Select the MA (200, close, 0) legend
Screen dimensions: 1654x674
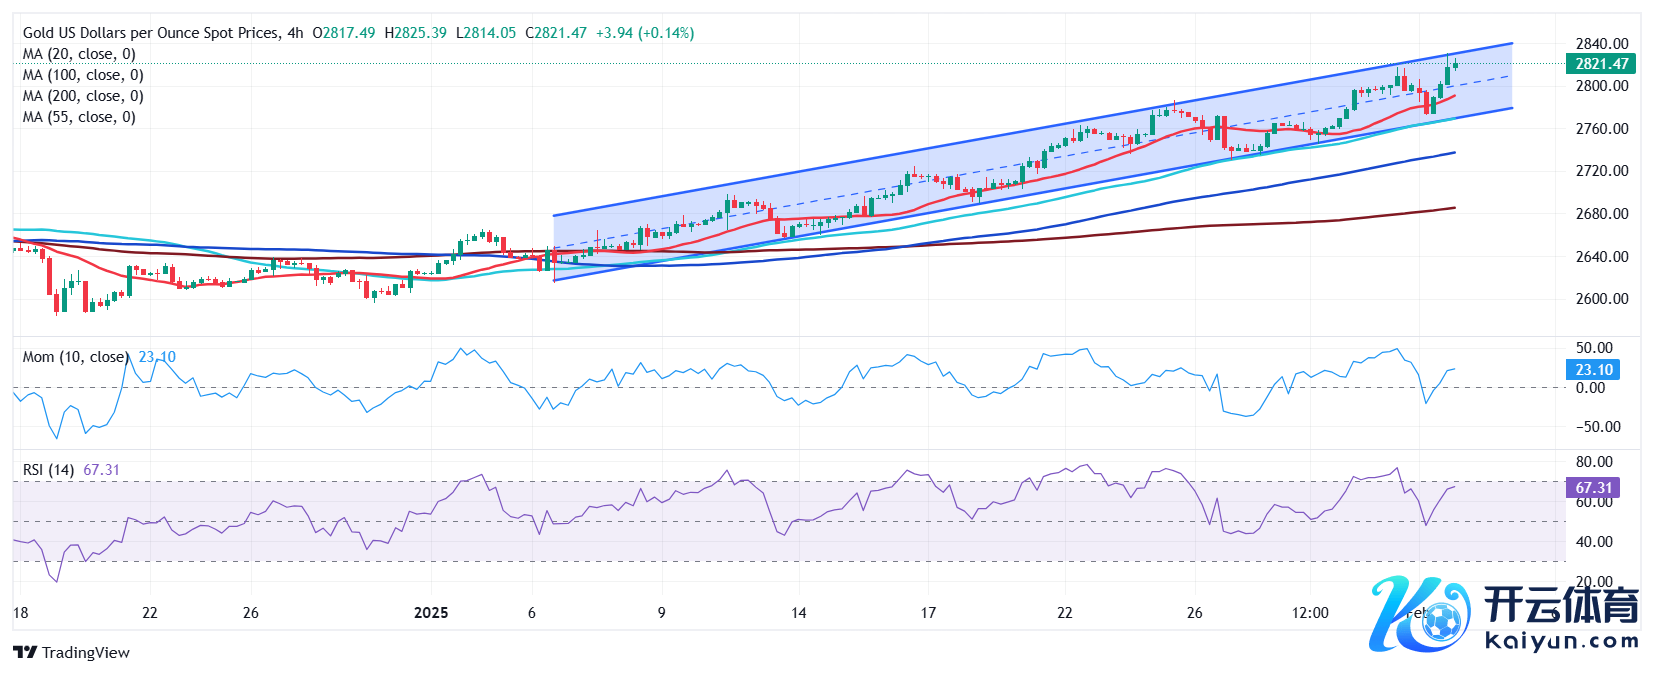(x=83, y=96)
